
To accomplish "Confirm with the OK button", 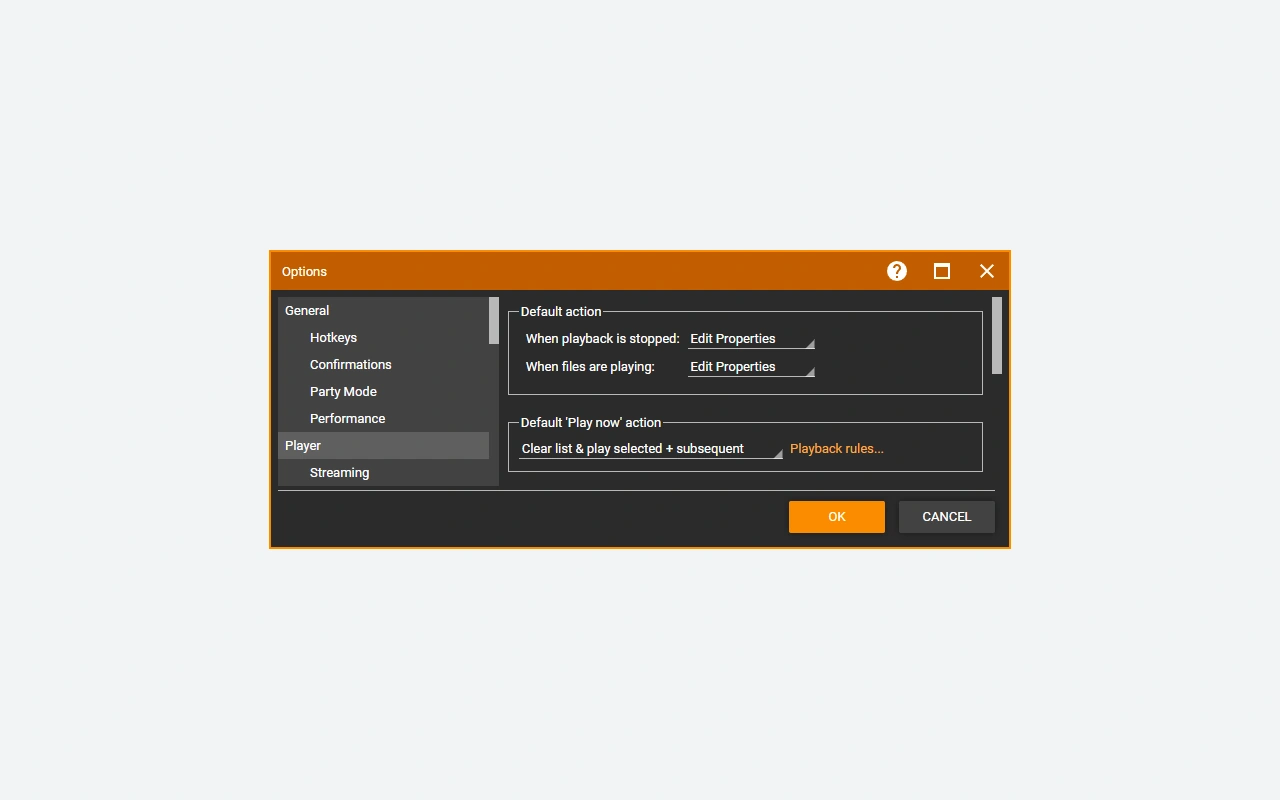I will 837,517.
